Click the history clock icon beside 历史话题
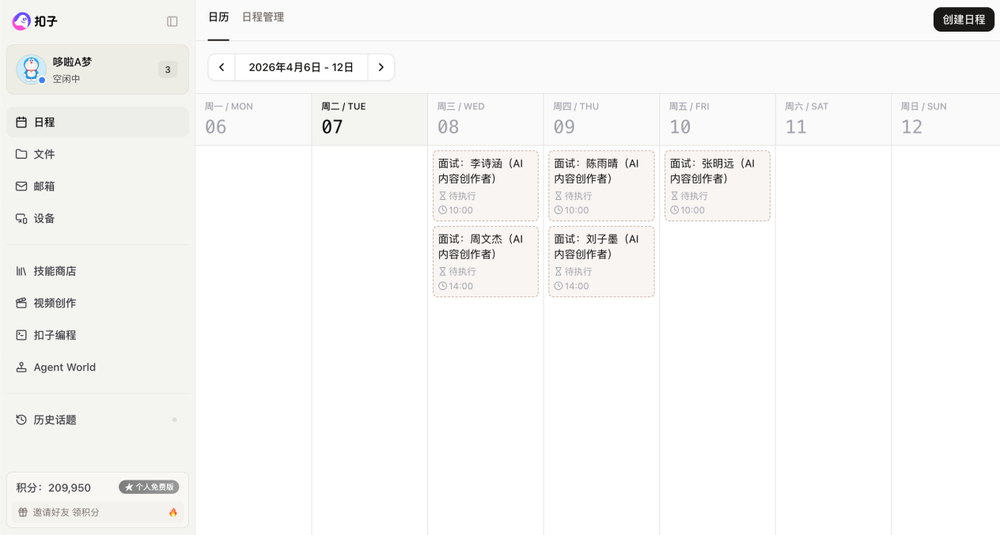This screenshot has height=535, width=1000. [x=21, y=420]
